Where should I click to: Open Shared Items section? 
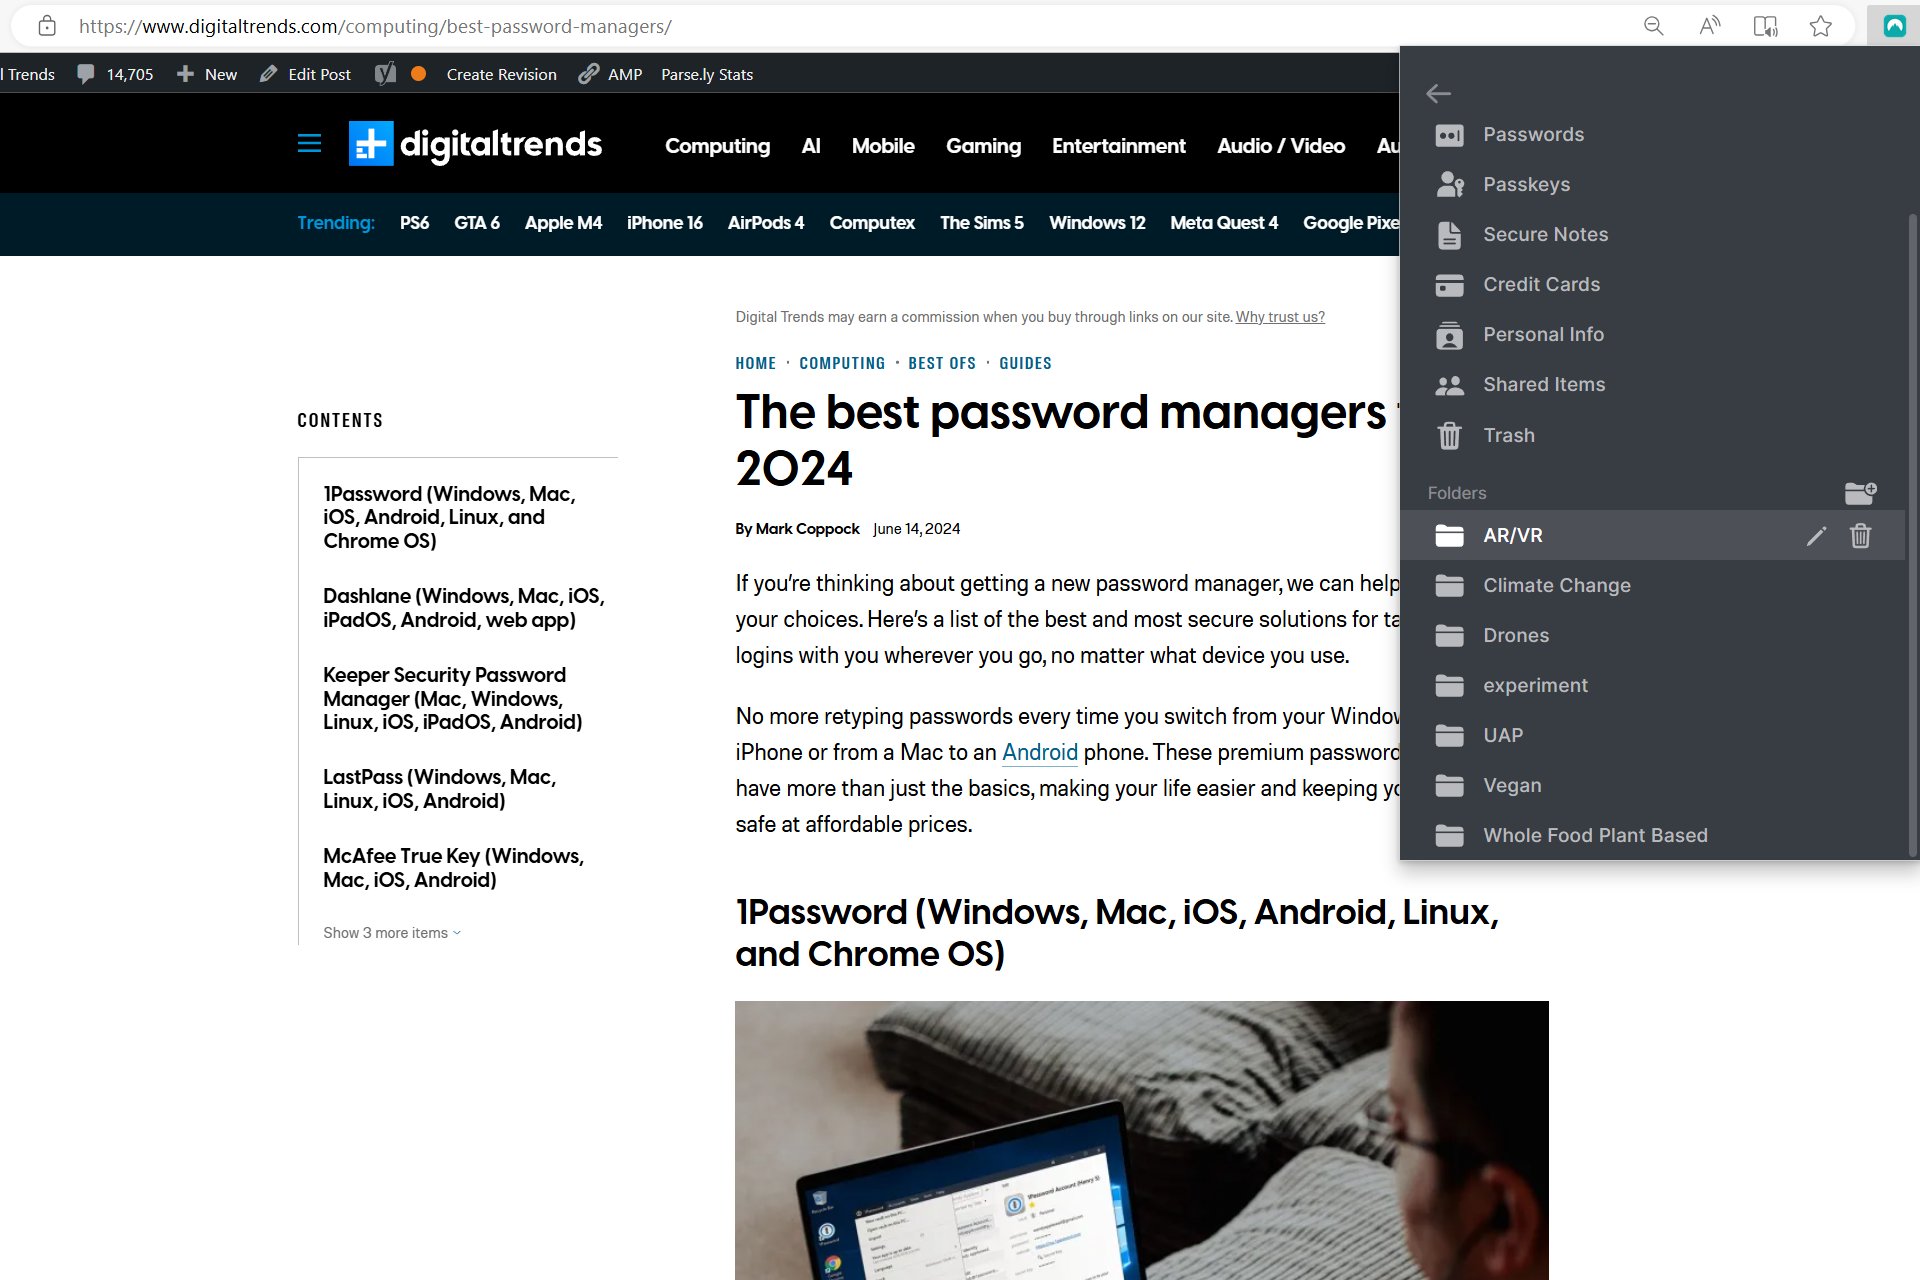pyautogui.click(x=1544, y=384)
